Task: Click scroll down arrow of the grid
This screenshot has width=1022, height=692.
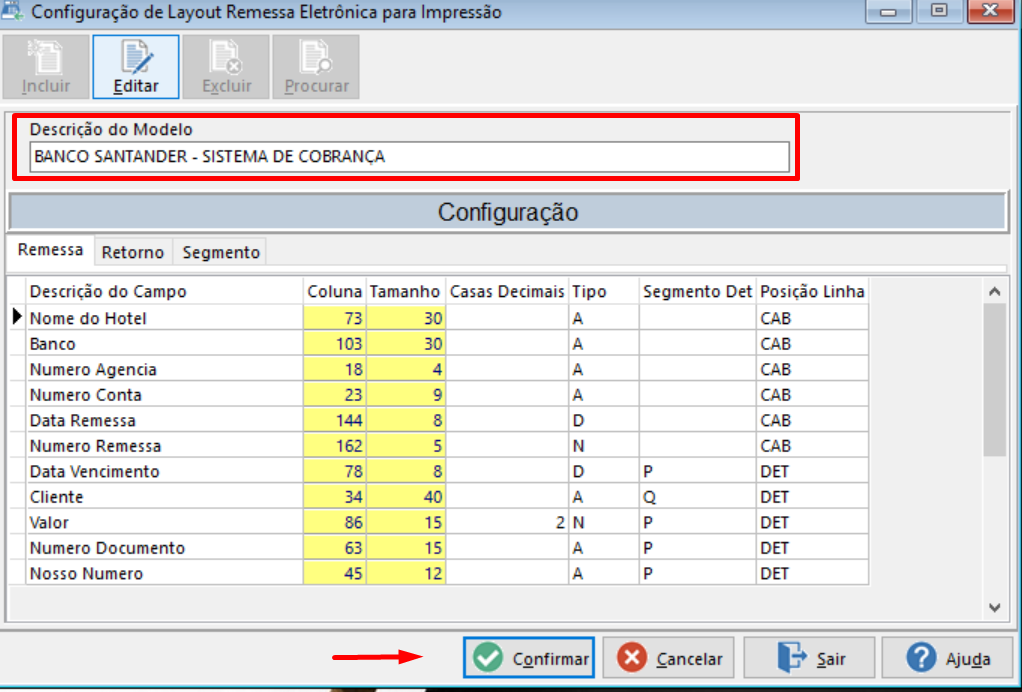Action: pyautogui.click(x=994, y=607)
